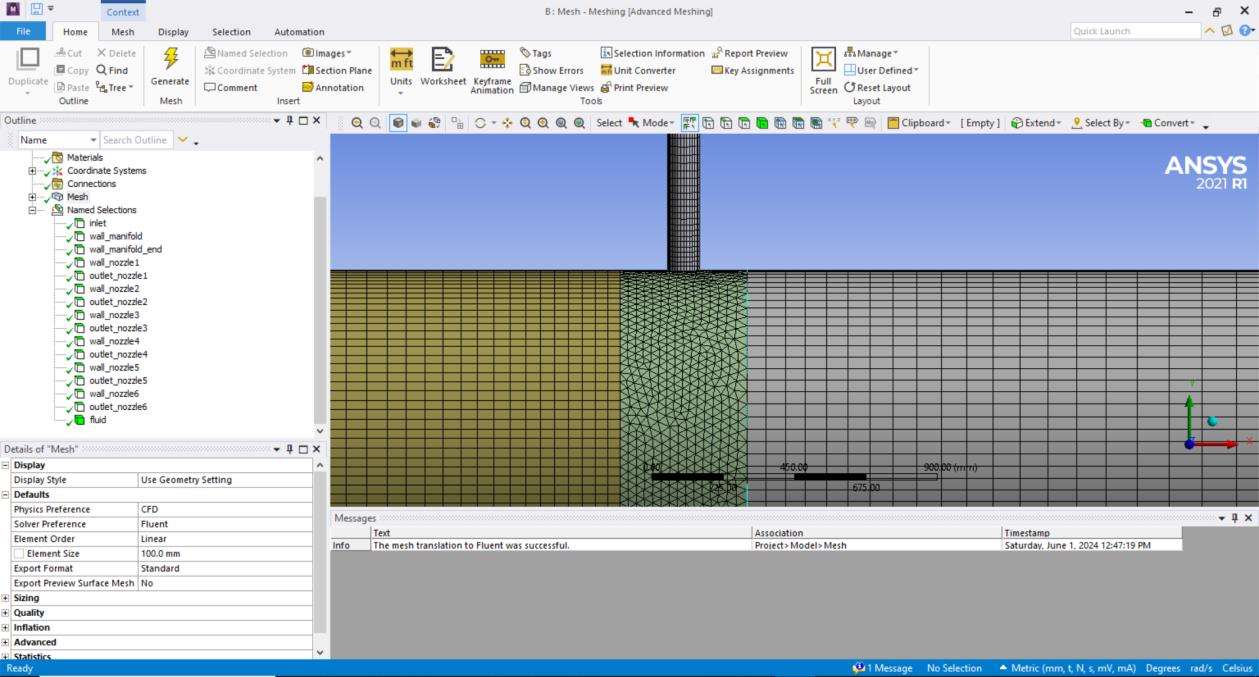Toggle auto-hide pin on Outline panel
This screenshot has height=677, width=1259.
point(290,120)
